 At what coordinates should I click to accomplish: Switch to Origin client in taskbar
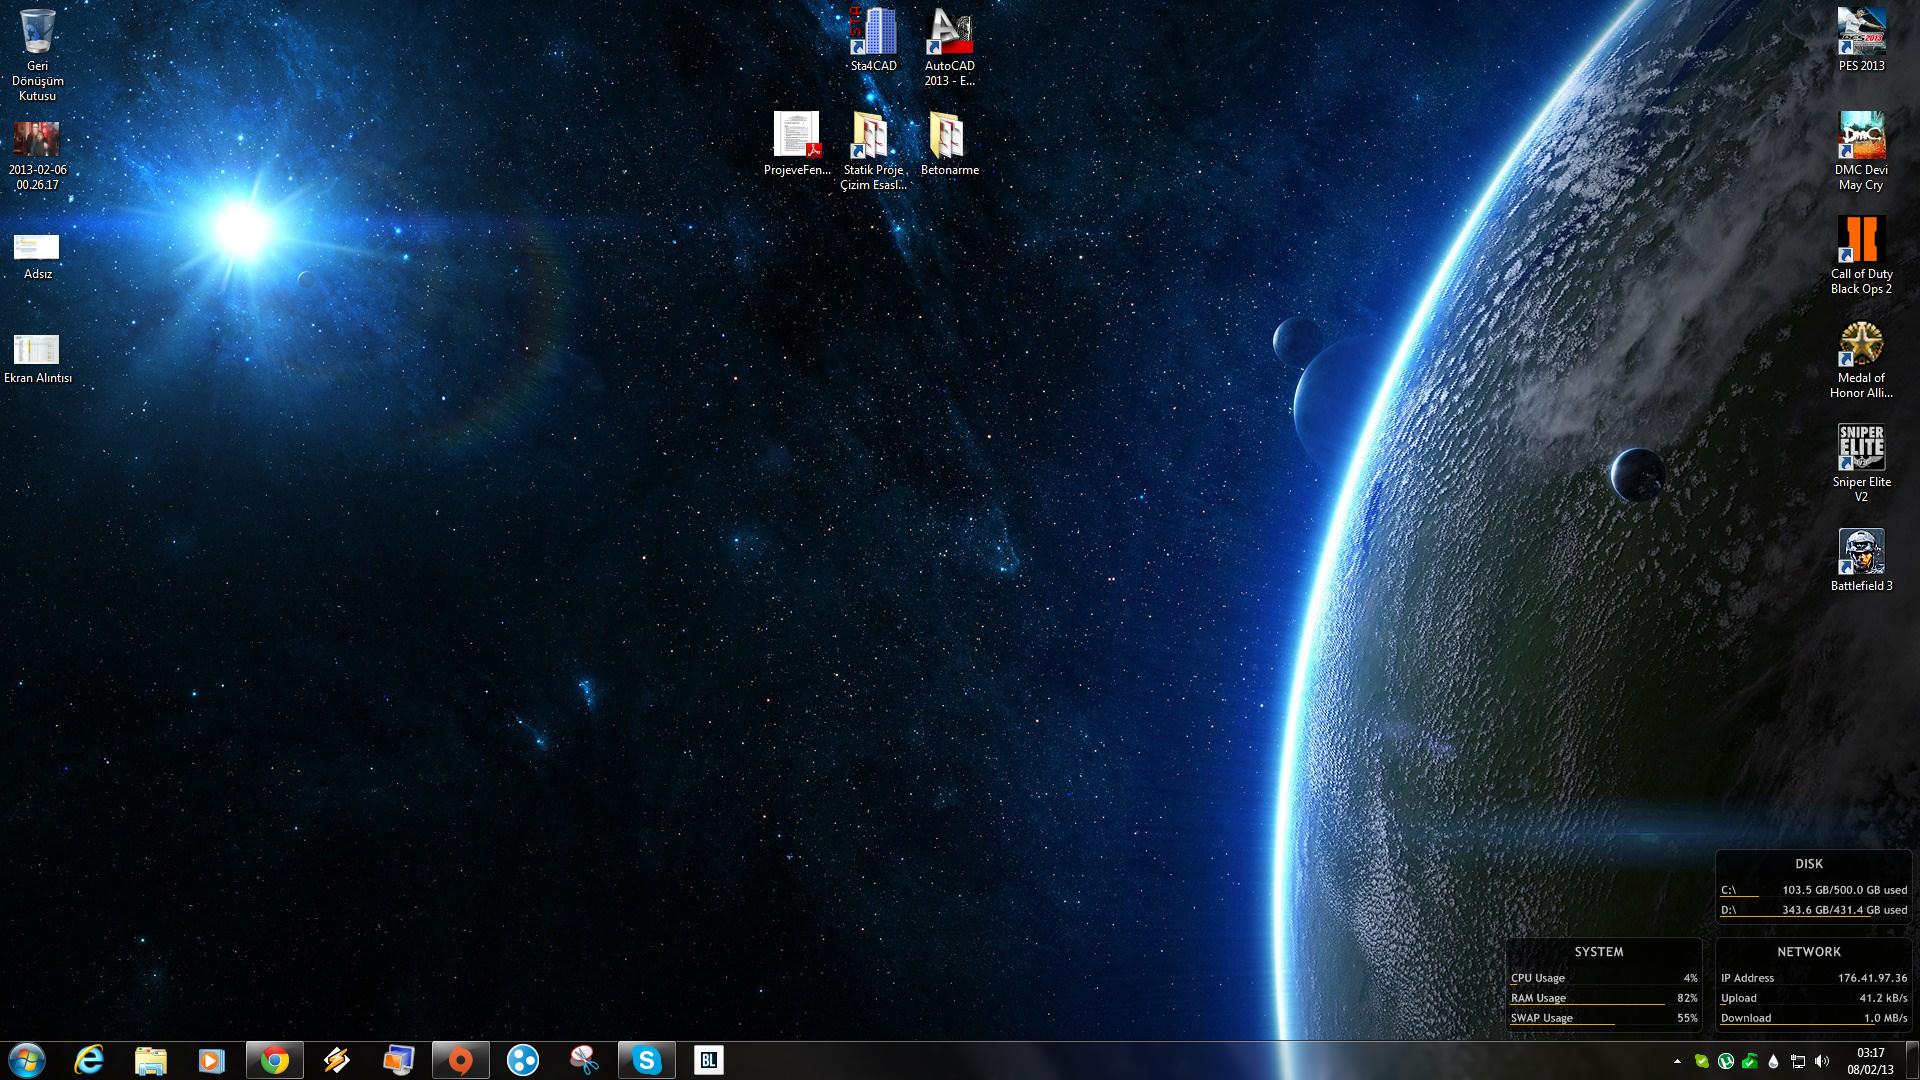click(461, 1060)
